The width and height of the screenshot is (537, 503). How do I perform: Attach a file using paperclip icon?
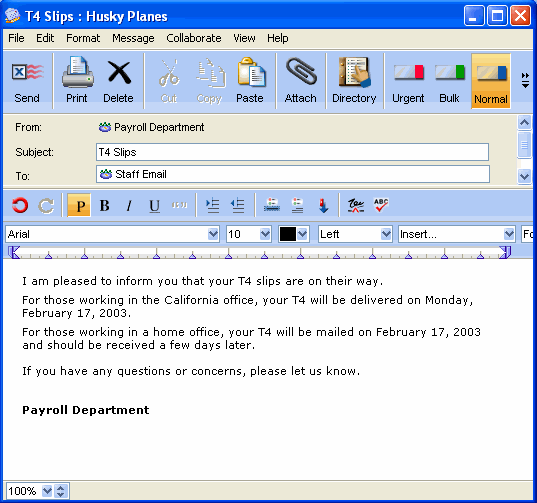301,81
